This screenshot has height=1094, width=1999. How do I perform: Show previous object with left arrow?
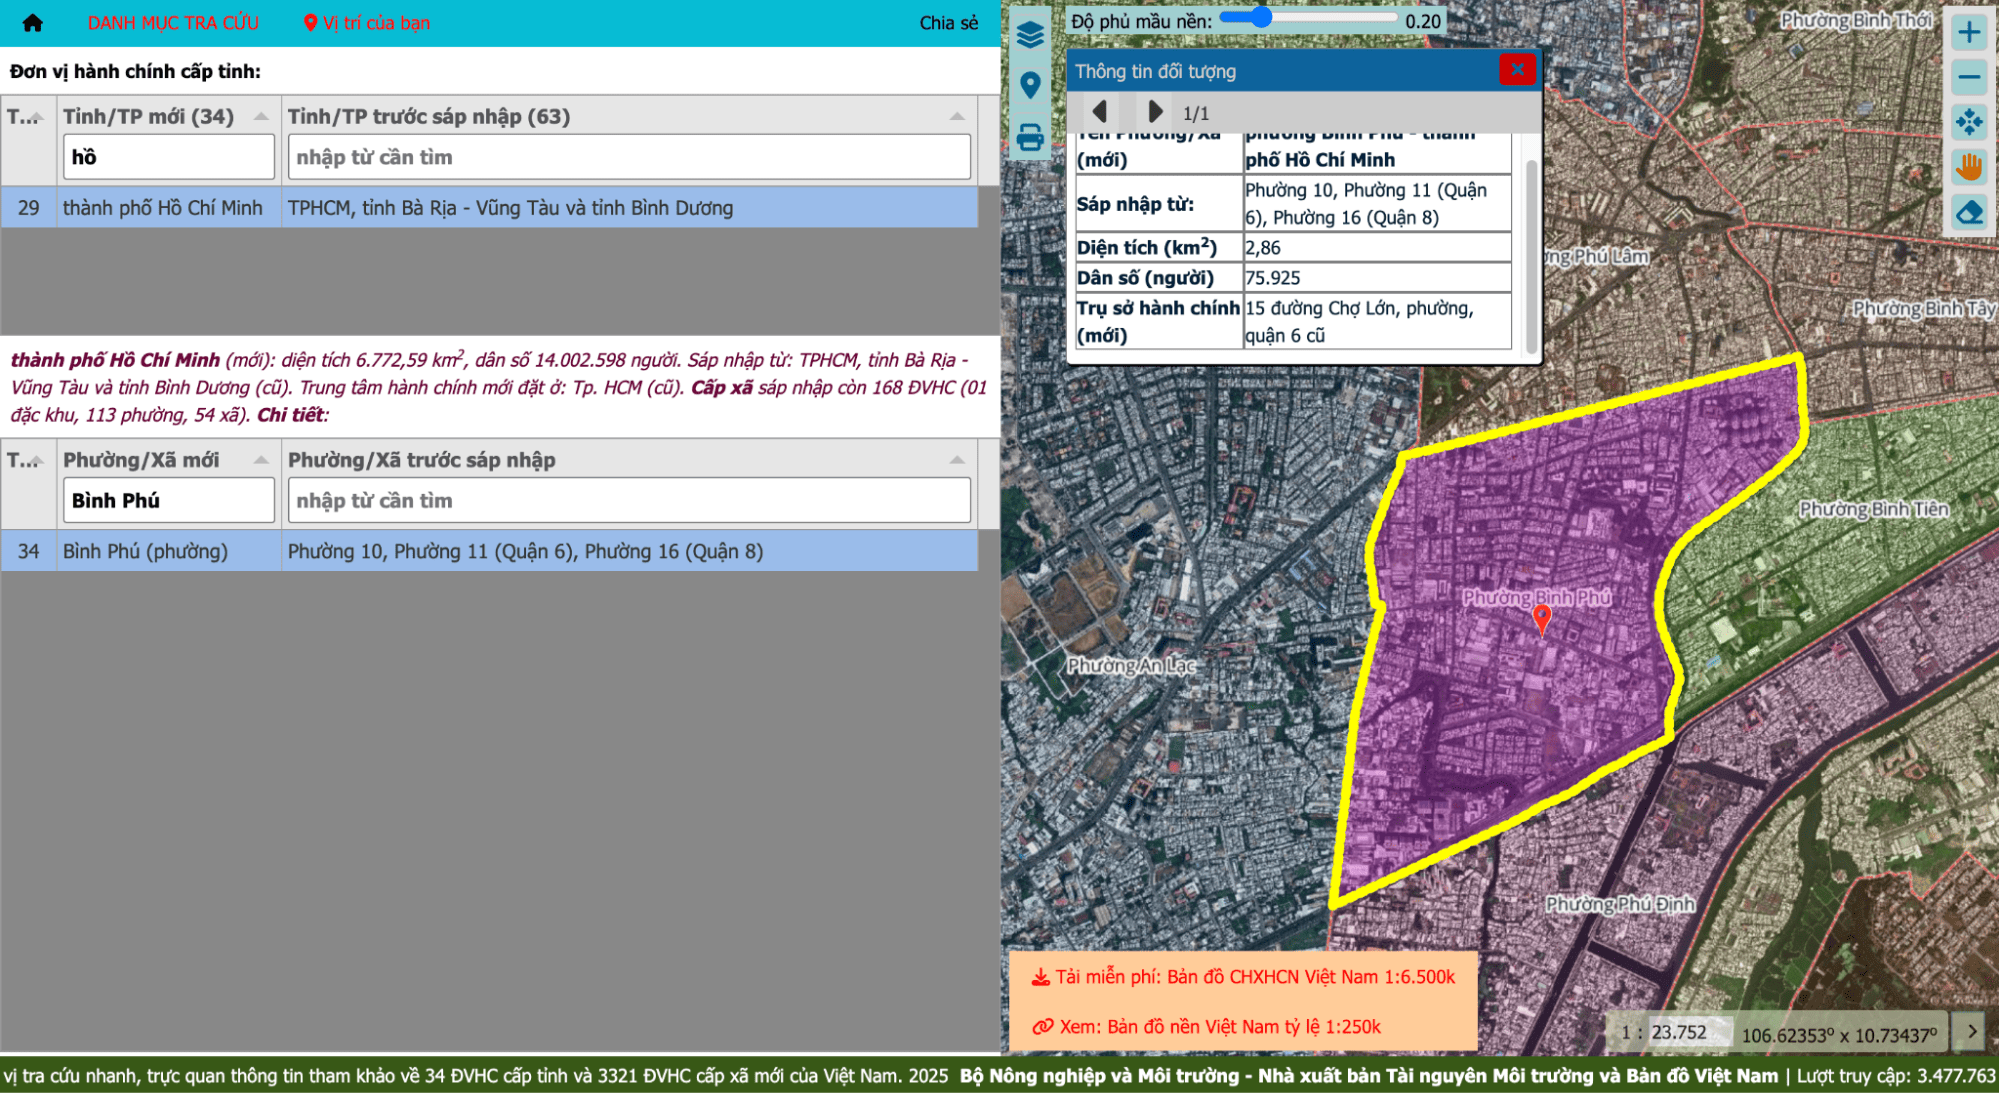[1100, 112]
